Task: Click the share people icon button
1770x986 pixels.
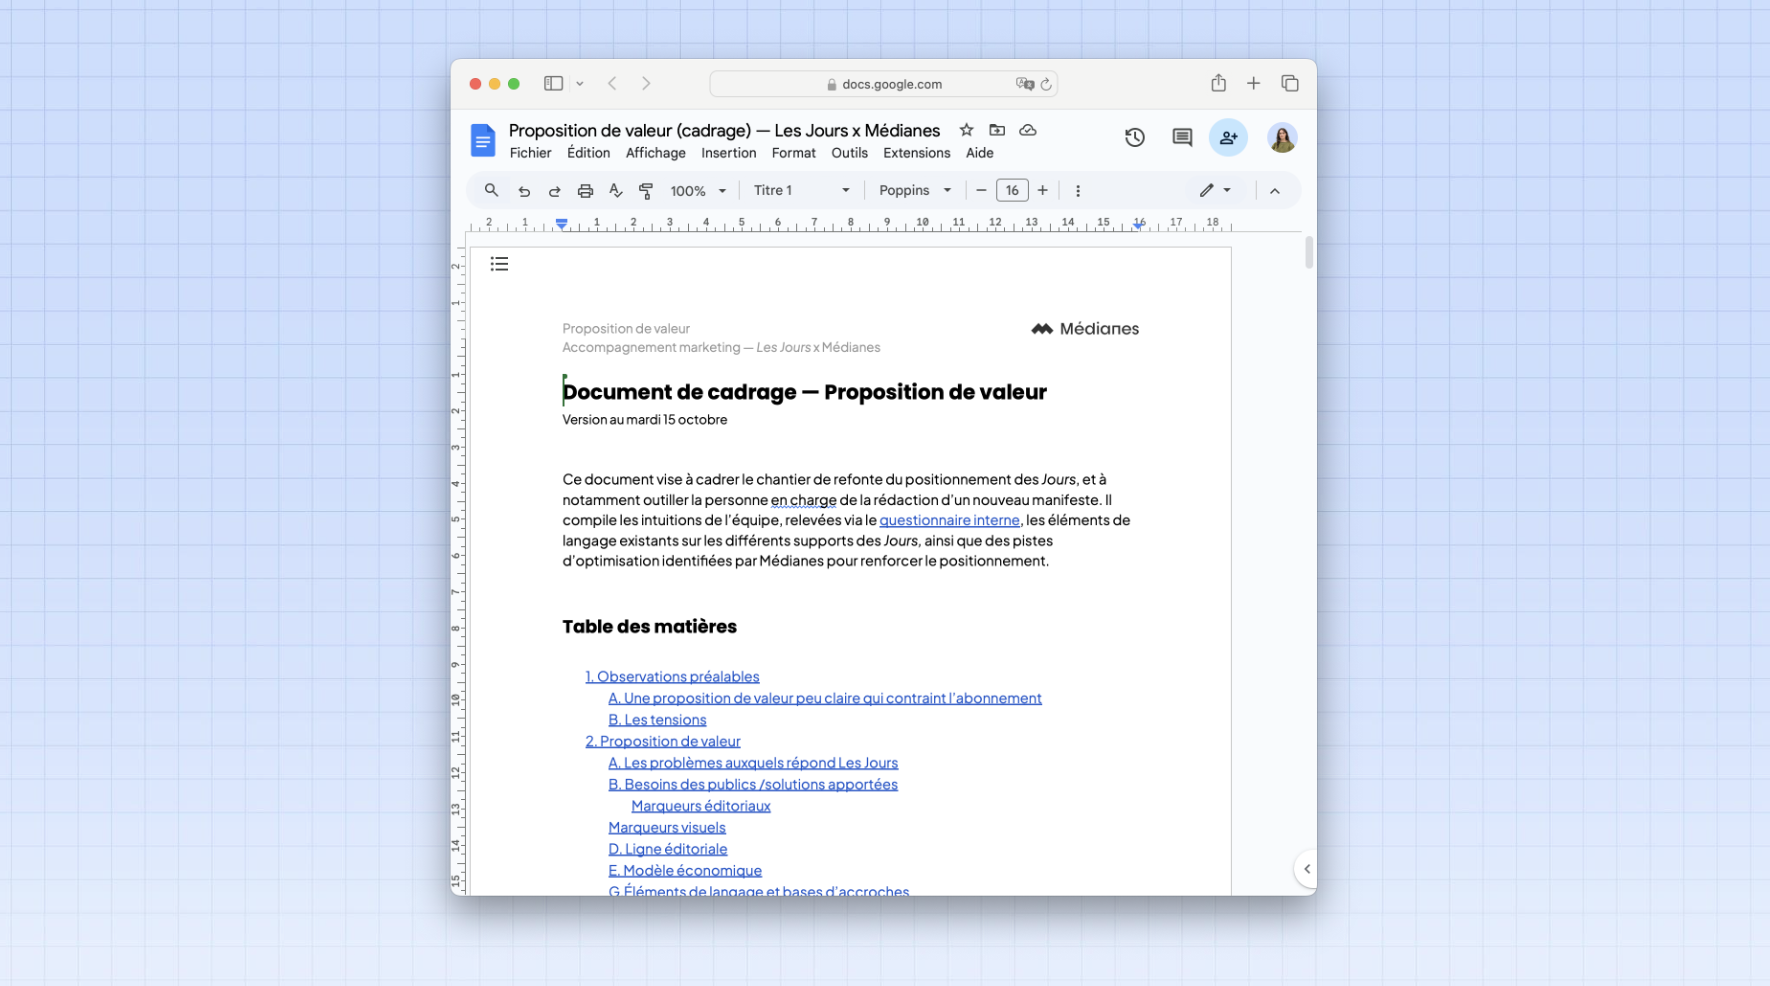Action: point(1228,138)
